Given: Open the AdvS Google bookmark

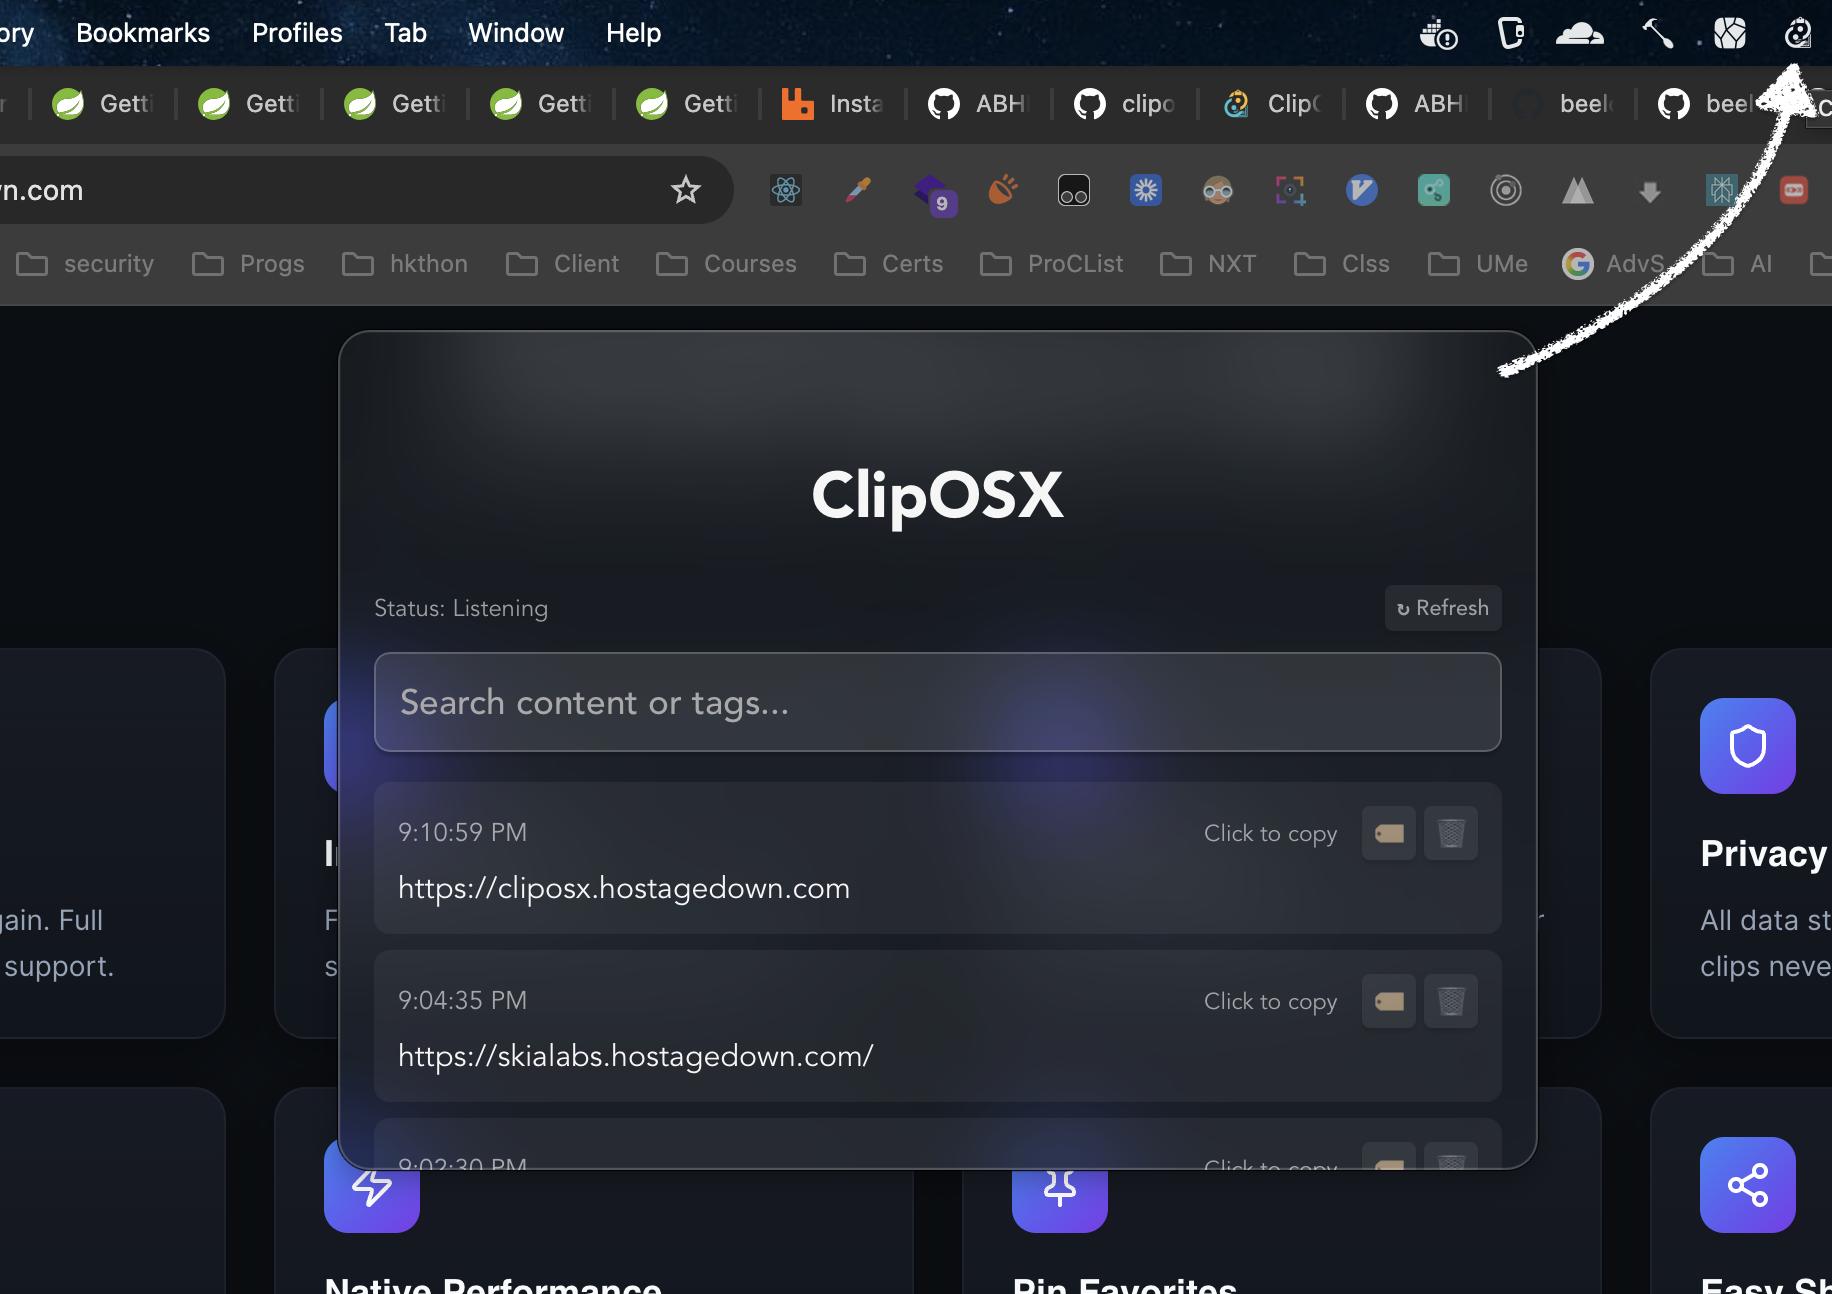Looking at the screenshot, I should coord(1614,264).
